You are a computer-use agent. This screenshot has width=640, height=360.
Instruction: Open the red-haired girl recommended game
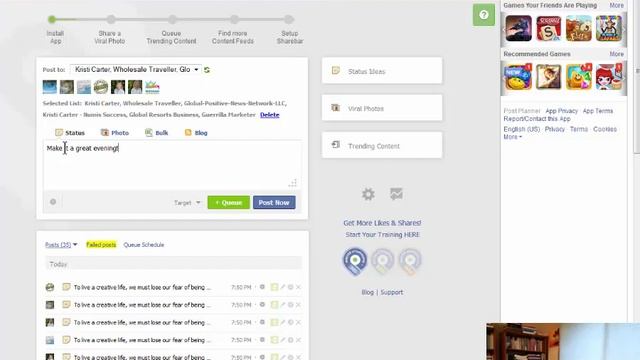click(x=609, y=76)
